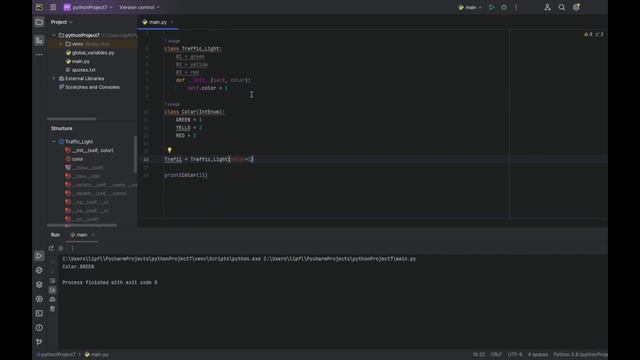Close main tab in Run panel
Screen dimensions: 640x360
pyautogui.click(x=93, y=235)
